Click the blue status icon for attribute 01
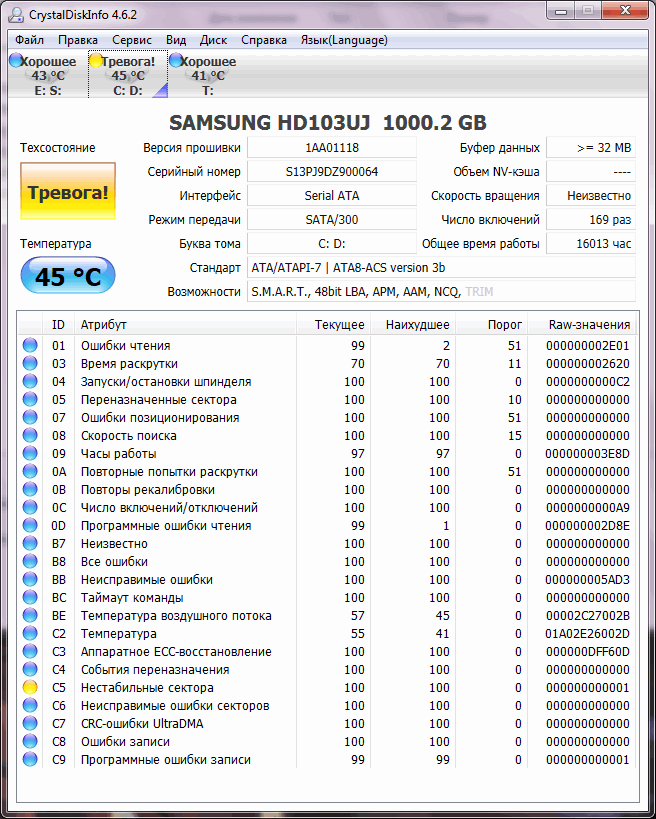The width and height of the screenshot is (656, 819). (x=30, y=345)
